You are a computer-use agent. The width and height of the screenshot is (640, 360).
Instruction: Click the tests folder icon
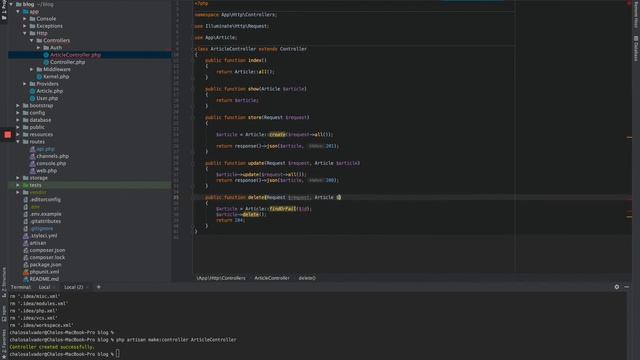26,185
